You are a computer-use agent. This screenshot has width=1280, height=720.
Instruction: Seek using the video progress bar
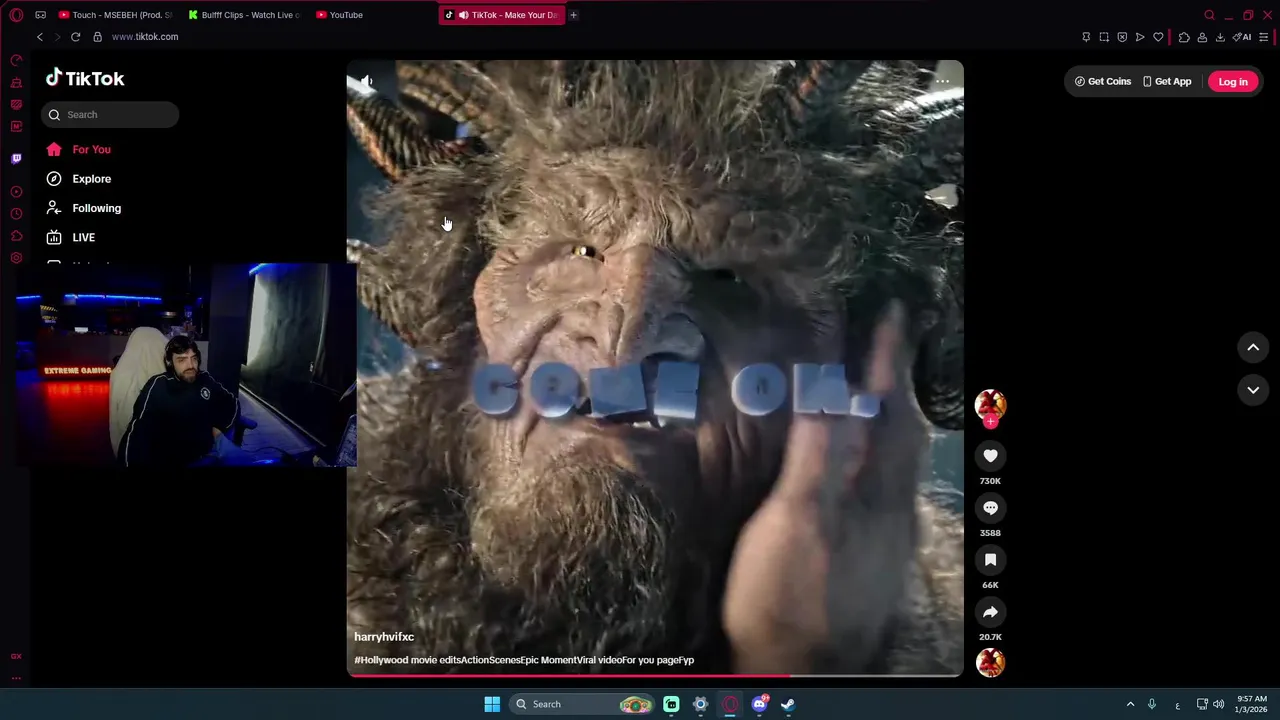pos(655,675)
